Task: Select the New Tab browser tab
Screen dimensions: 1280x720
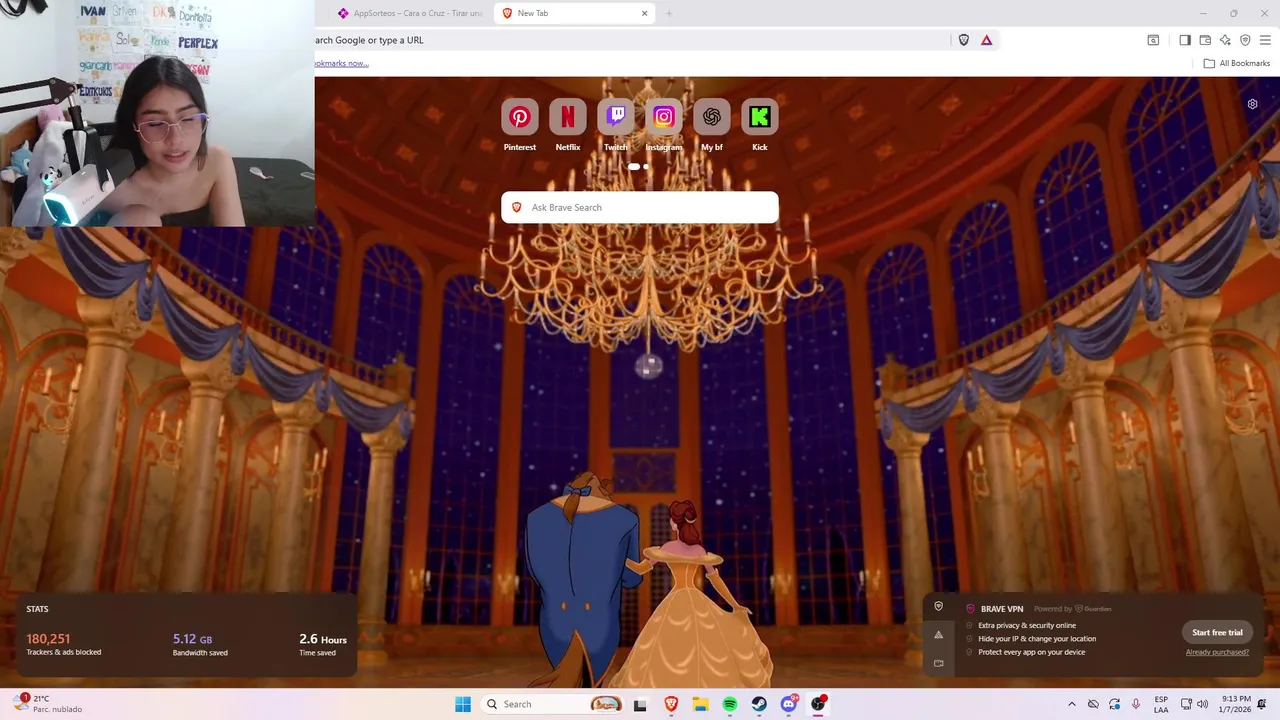Action: (574, 13)
